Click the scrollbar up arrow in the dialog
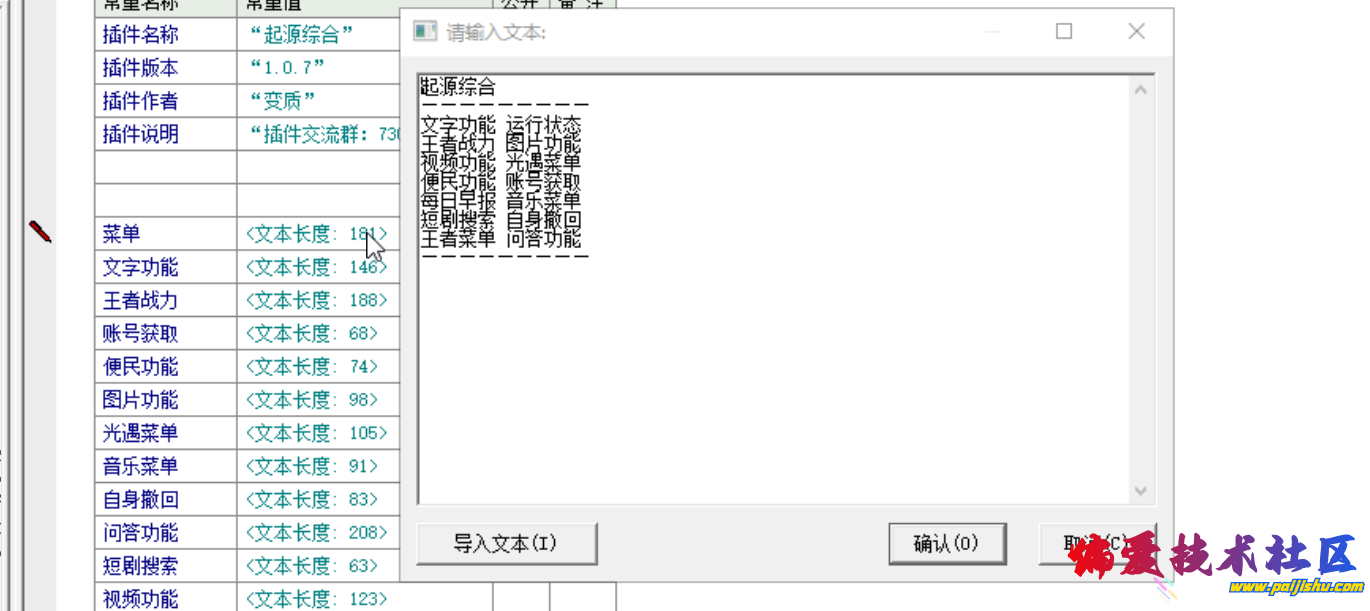This screenshot has height=611, width=1370. tap(1140, 88)
